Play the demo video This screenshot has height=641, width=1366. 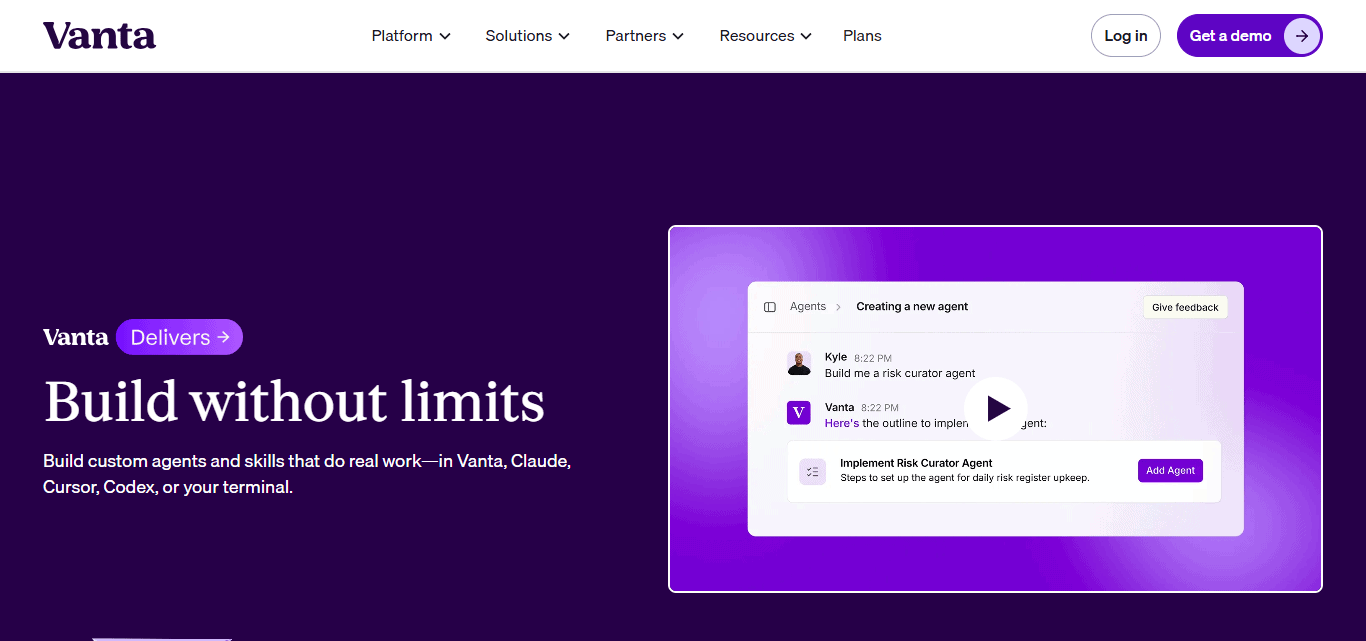[x=996, y=408]
